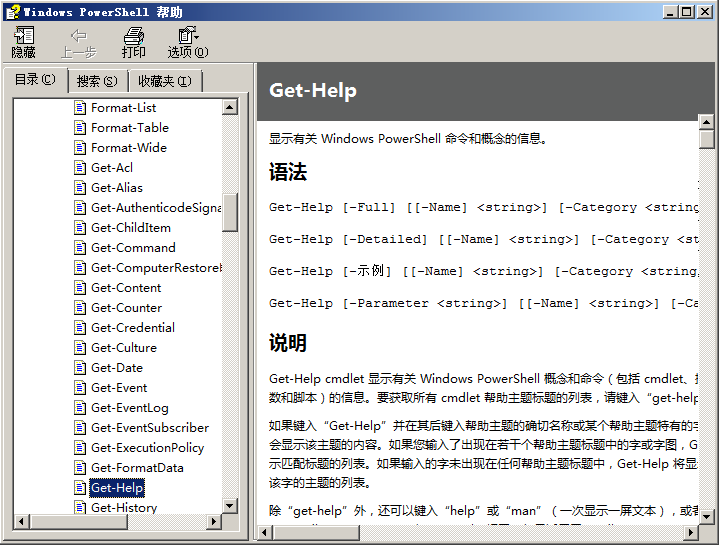Open the Get-EventSubscriber topic
This screenshot has height=545, width=719.
[150, 428]
